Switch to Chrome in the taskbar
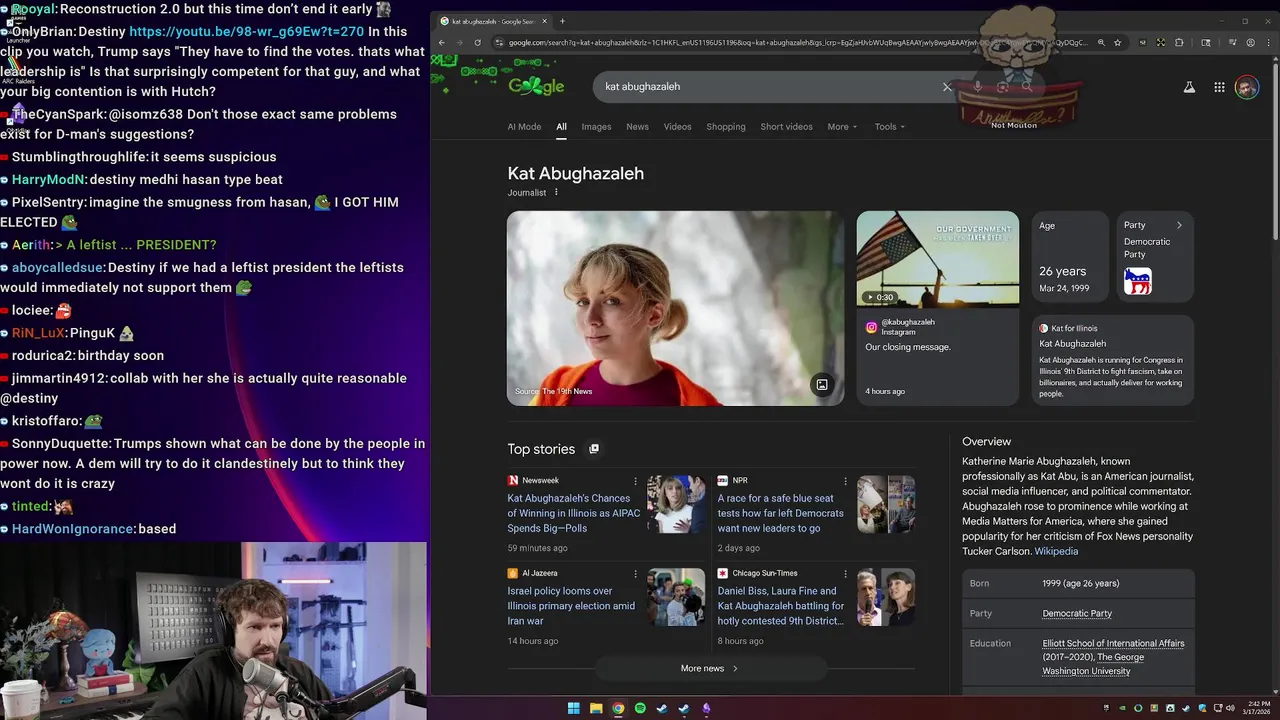The image size is (1280, 720). coord(618,709)
